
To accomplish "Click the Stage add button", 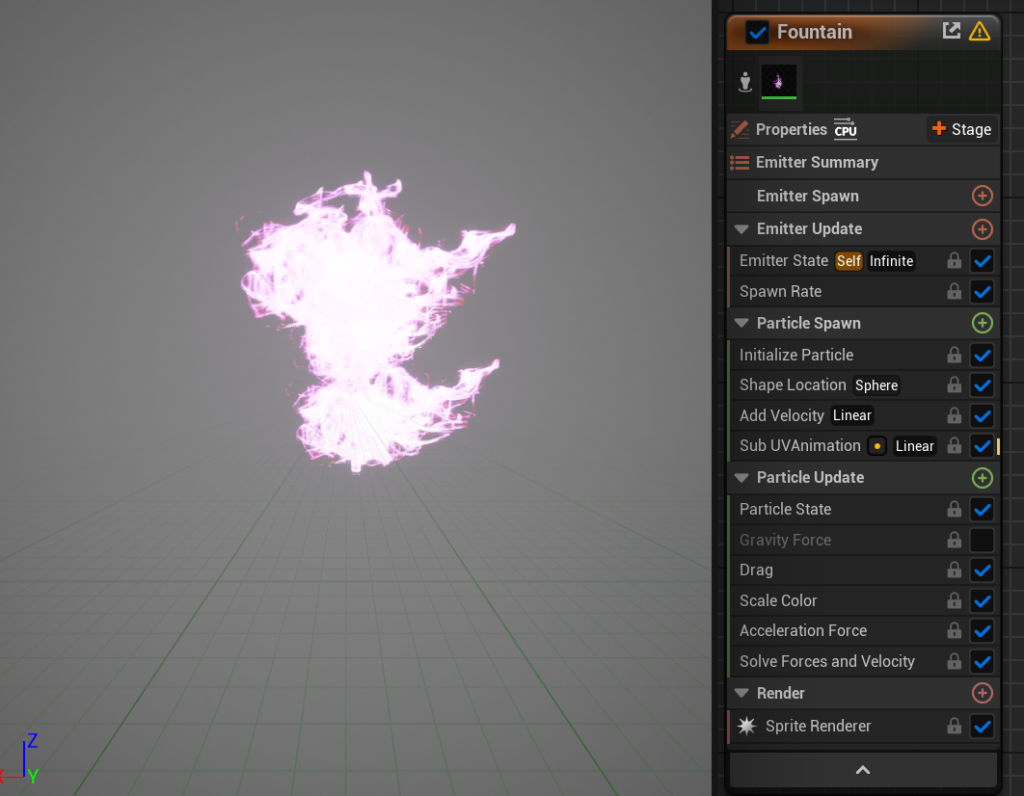I will pos(960,129).
